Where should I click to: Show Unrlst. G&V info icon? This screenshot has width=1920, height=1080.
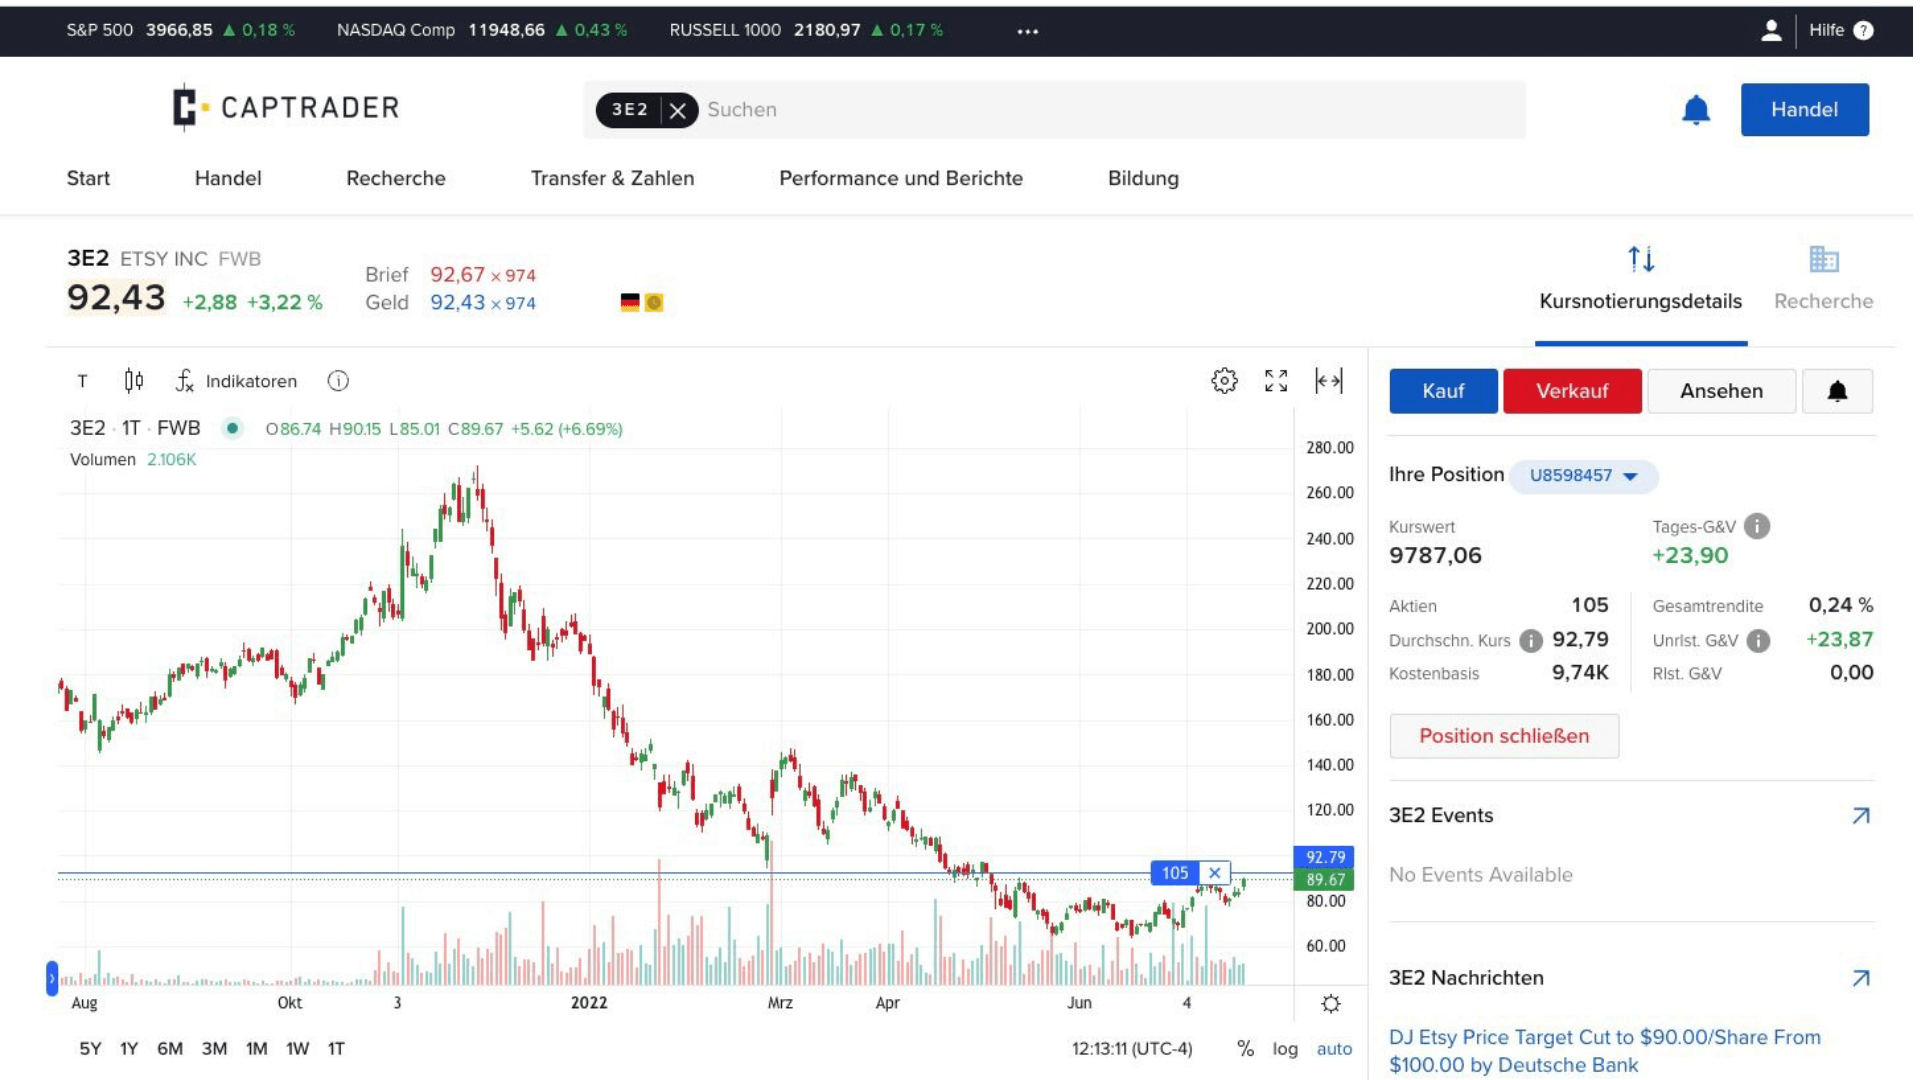click(x=1758, y=641)
